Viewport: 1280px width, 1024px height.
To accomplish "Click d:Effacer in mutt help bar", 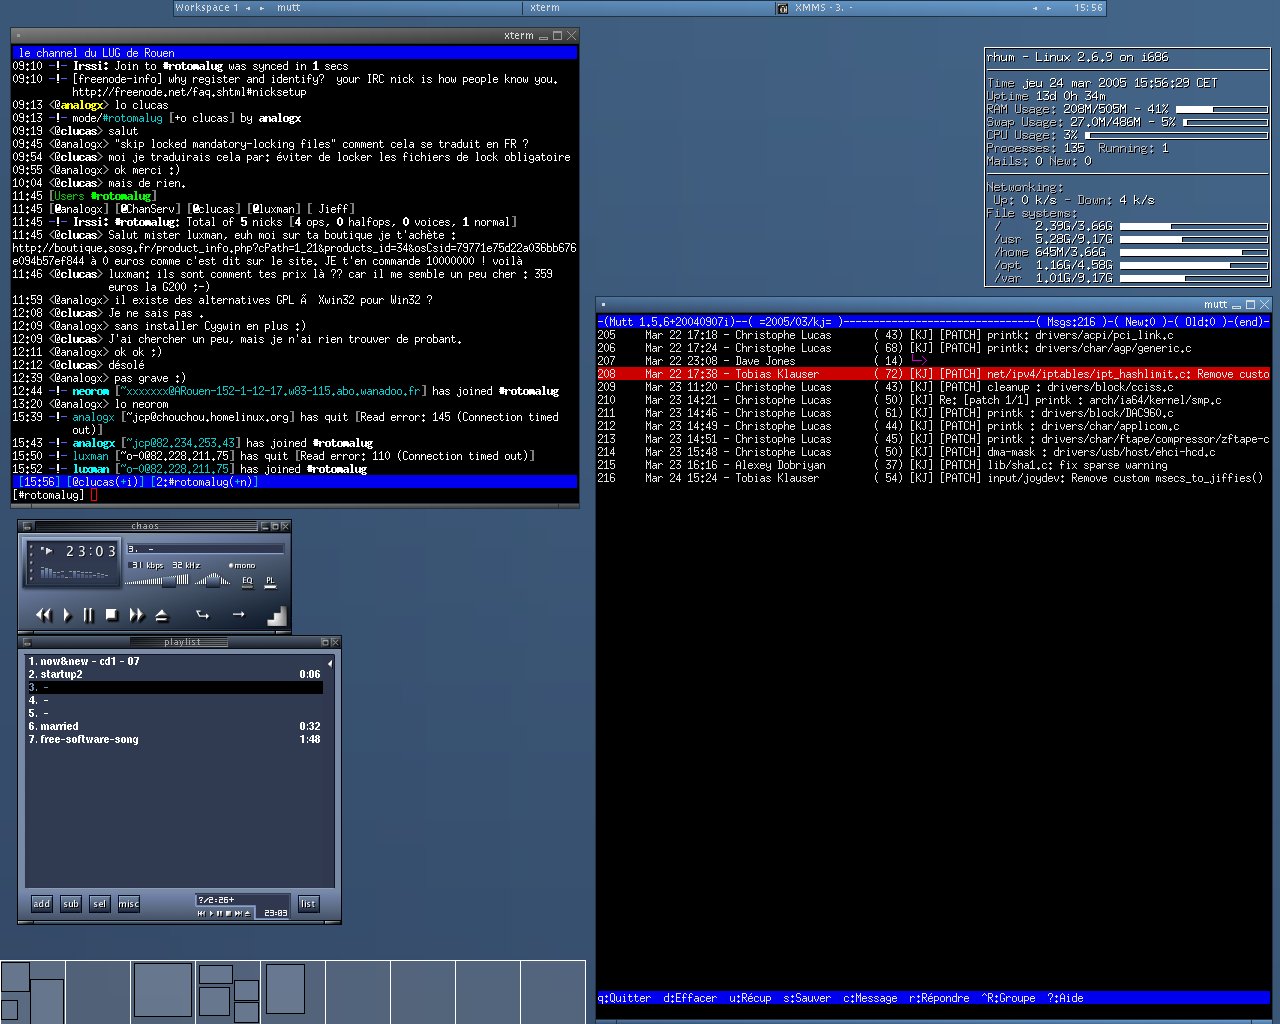I will pos(690,998).
